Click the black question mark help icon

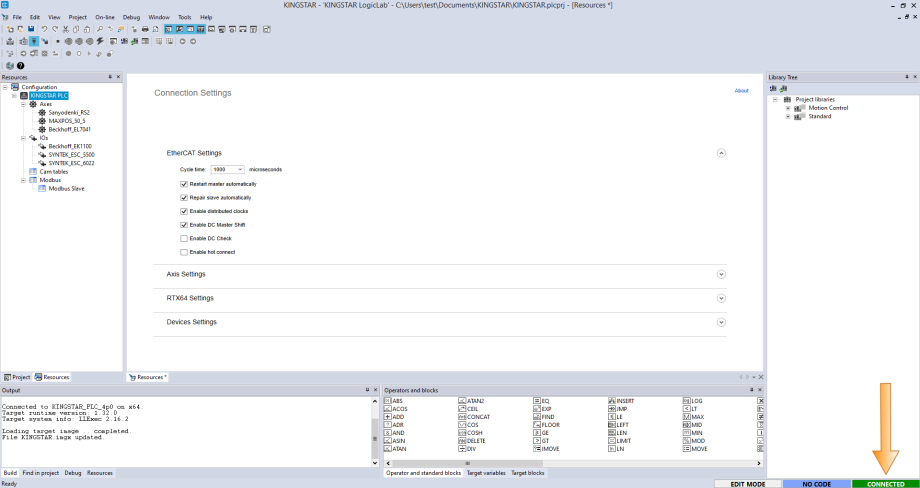click(21, 66)
